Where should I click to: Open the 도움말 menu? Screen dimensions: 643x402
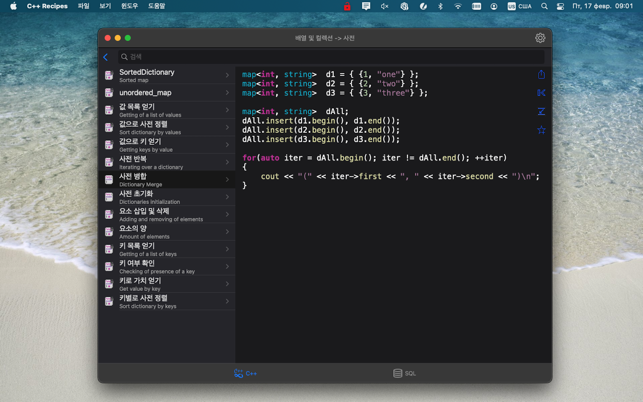coord(157,6)
